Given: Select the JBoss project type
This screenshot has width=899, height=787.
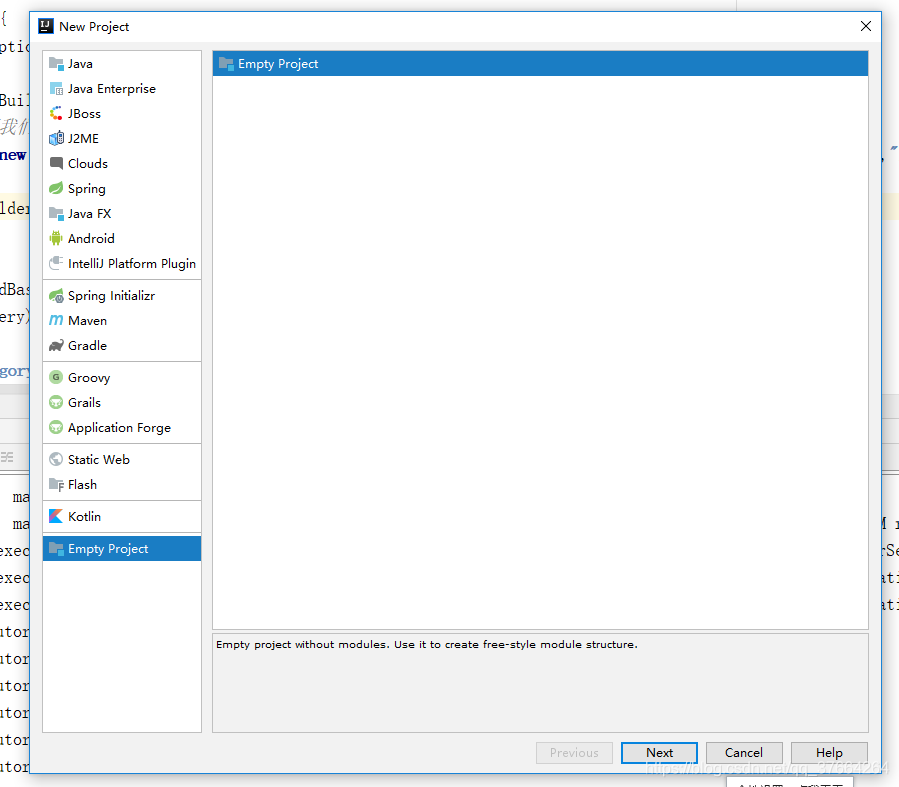Looking at the screenshot, I should click(122, 113).
